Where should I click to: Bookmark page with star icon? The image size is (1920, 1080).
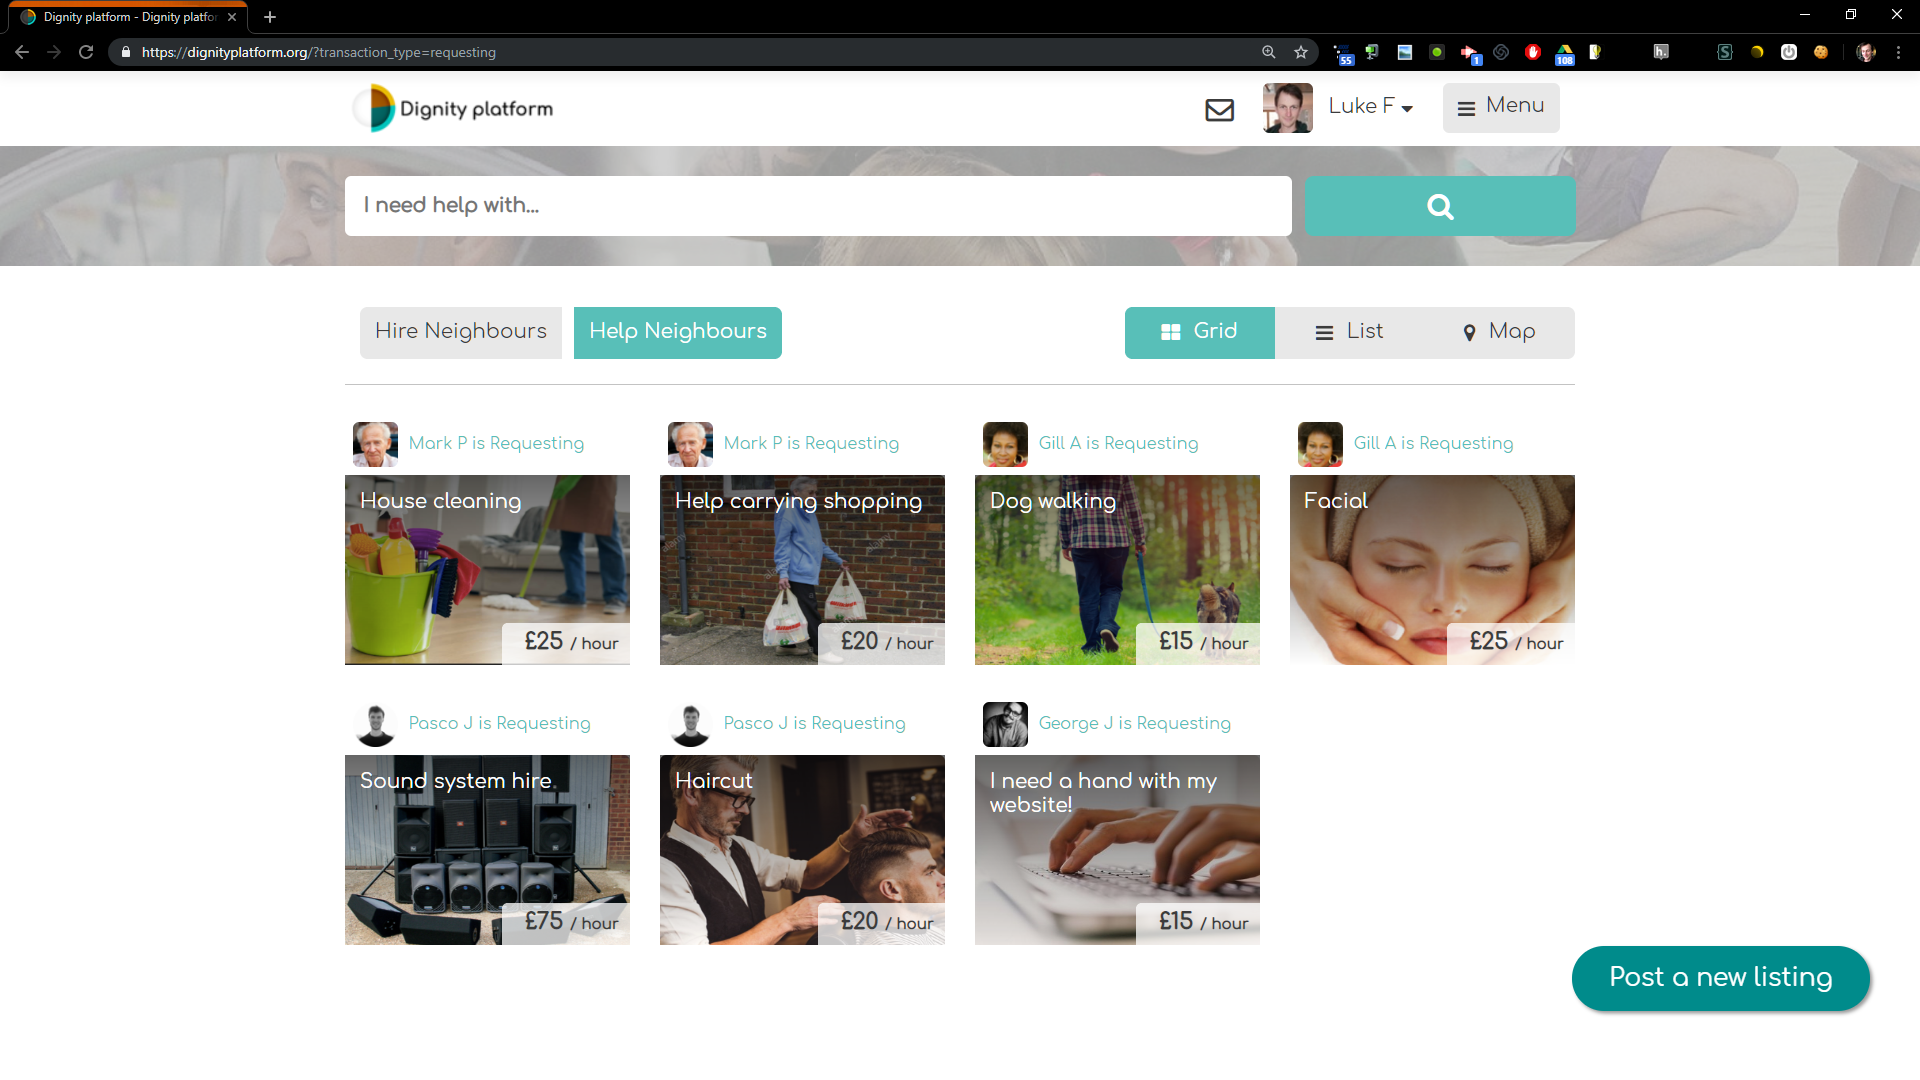(1300, 52)
